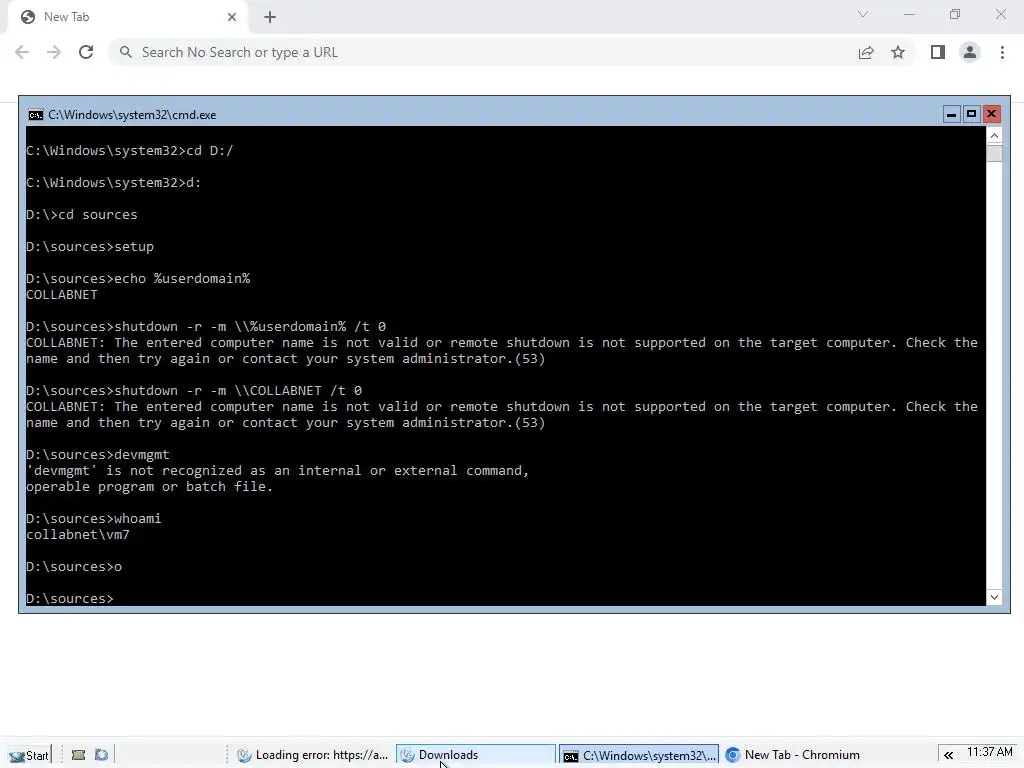Close the cmd.exe window

point(991,114)
